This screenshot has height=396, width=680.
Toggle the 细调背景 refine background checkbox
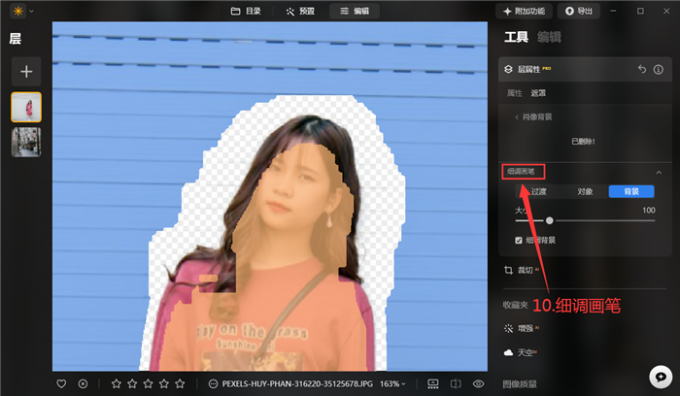tap(519, 240)
